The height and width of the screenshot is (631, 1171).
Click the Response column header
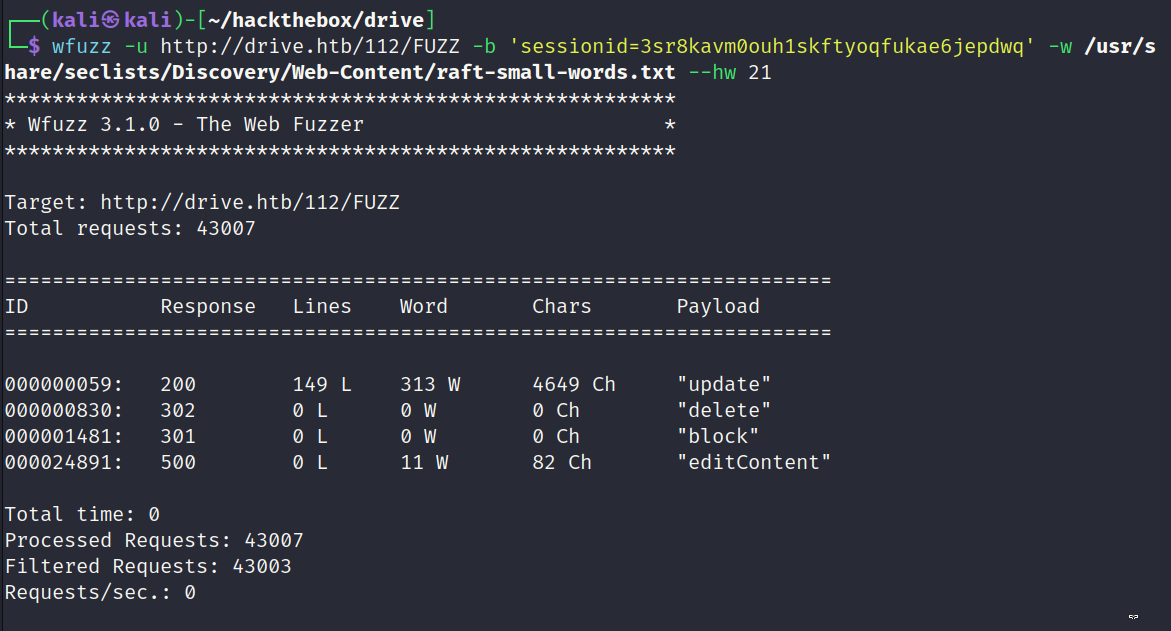click(x=208, y=307)
